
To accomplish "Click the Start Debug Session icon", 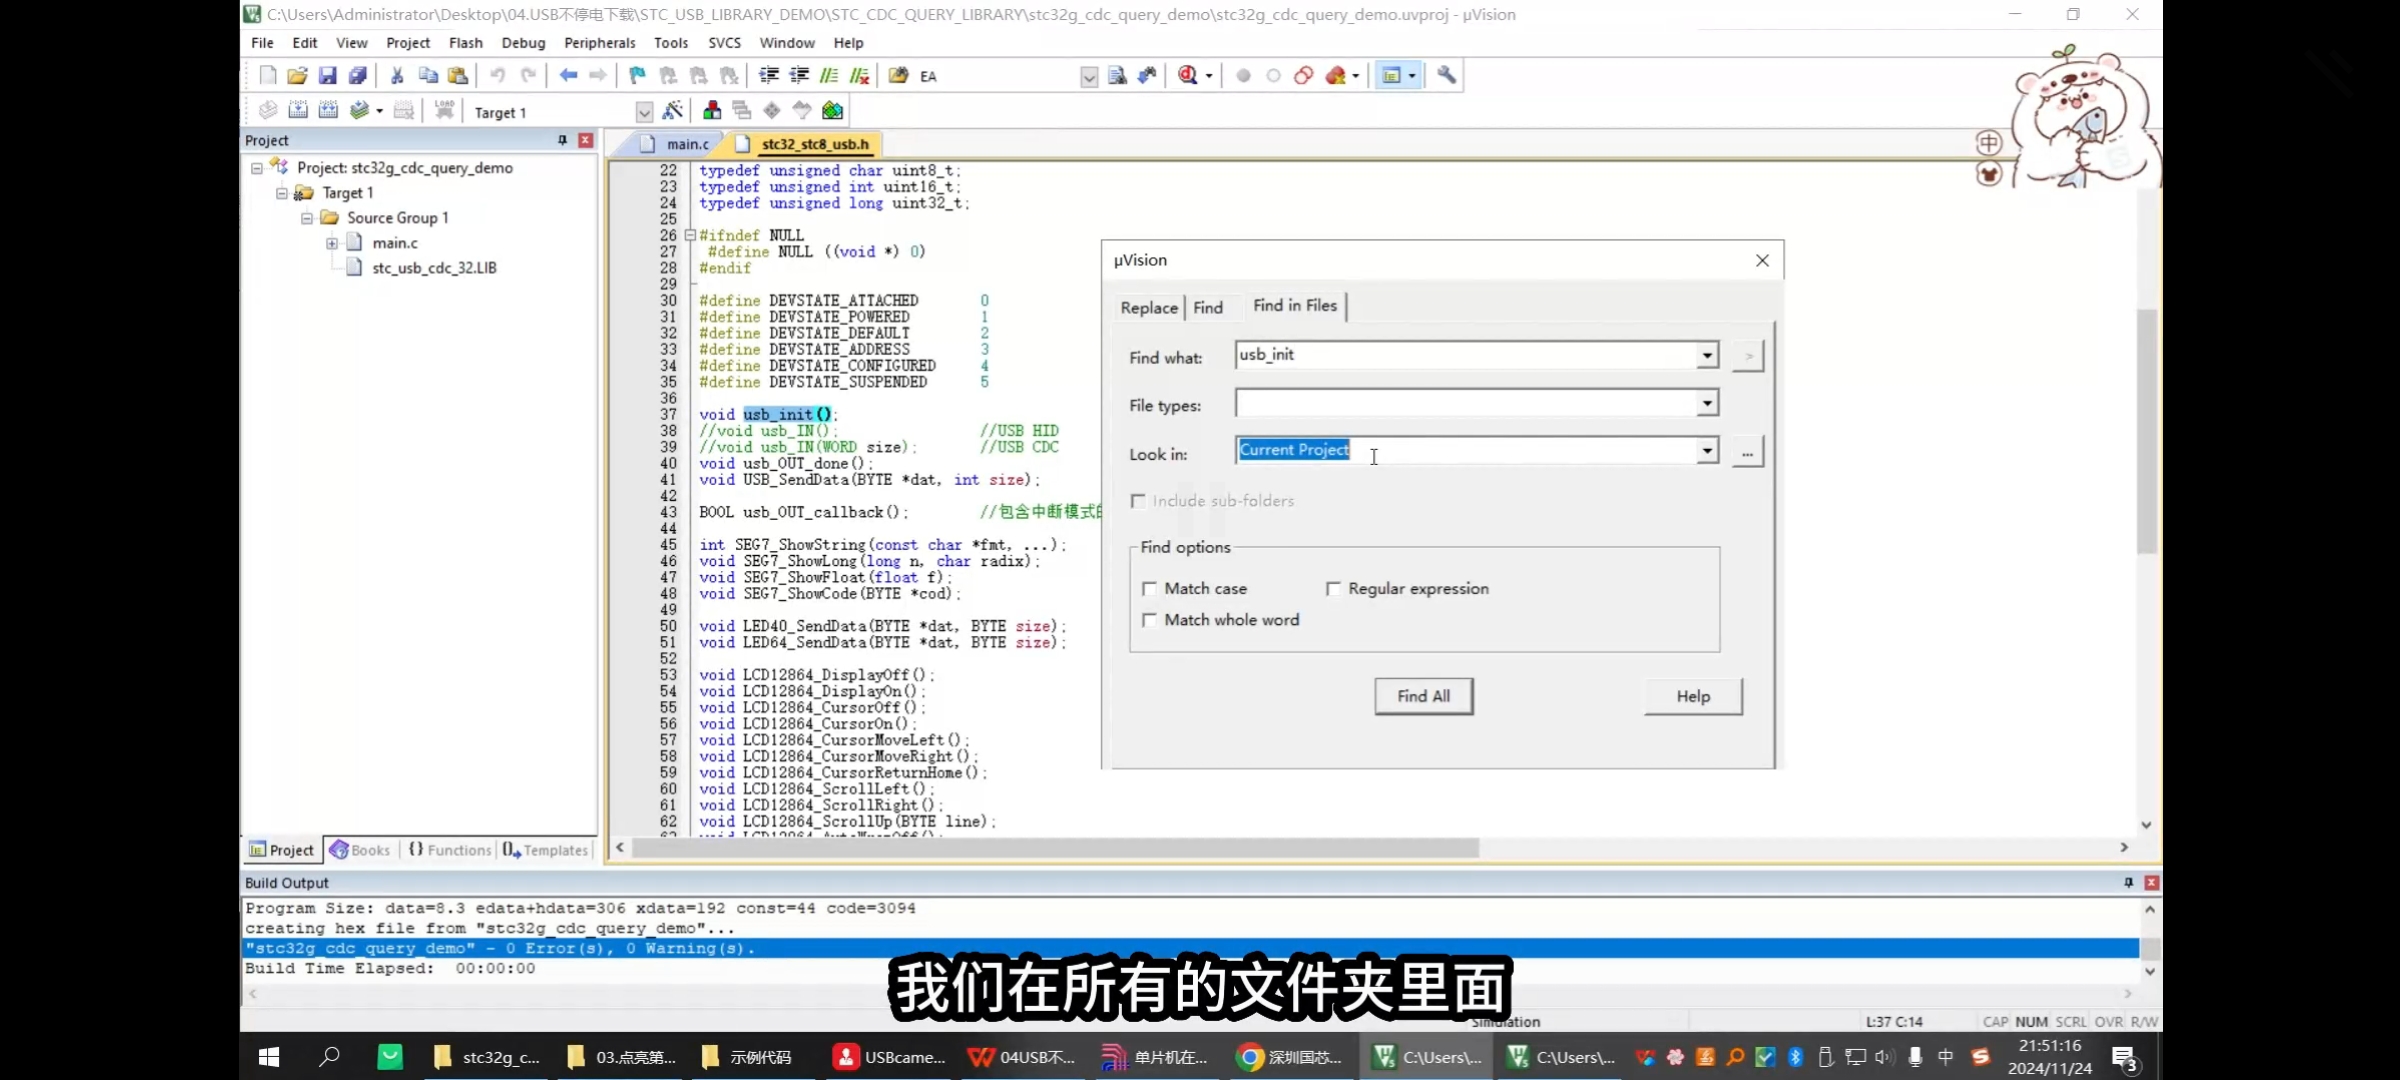I will tap(1187, 75).
